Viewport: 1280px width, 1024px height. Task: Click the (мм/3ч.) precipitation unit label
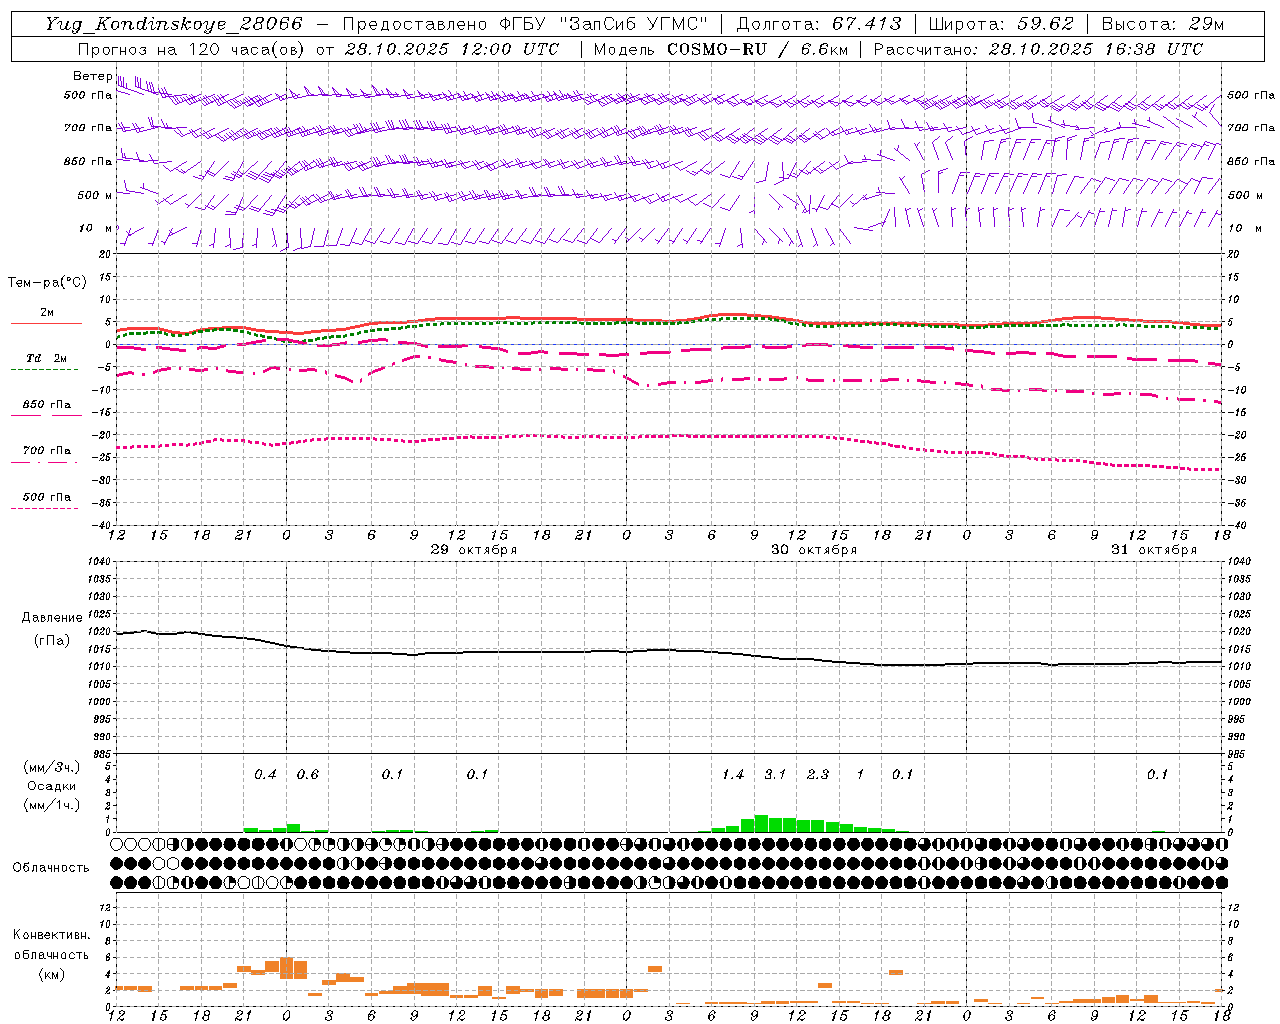[51, 767]
